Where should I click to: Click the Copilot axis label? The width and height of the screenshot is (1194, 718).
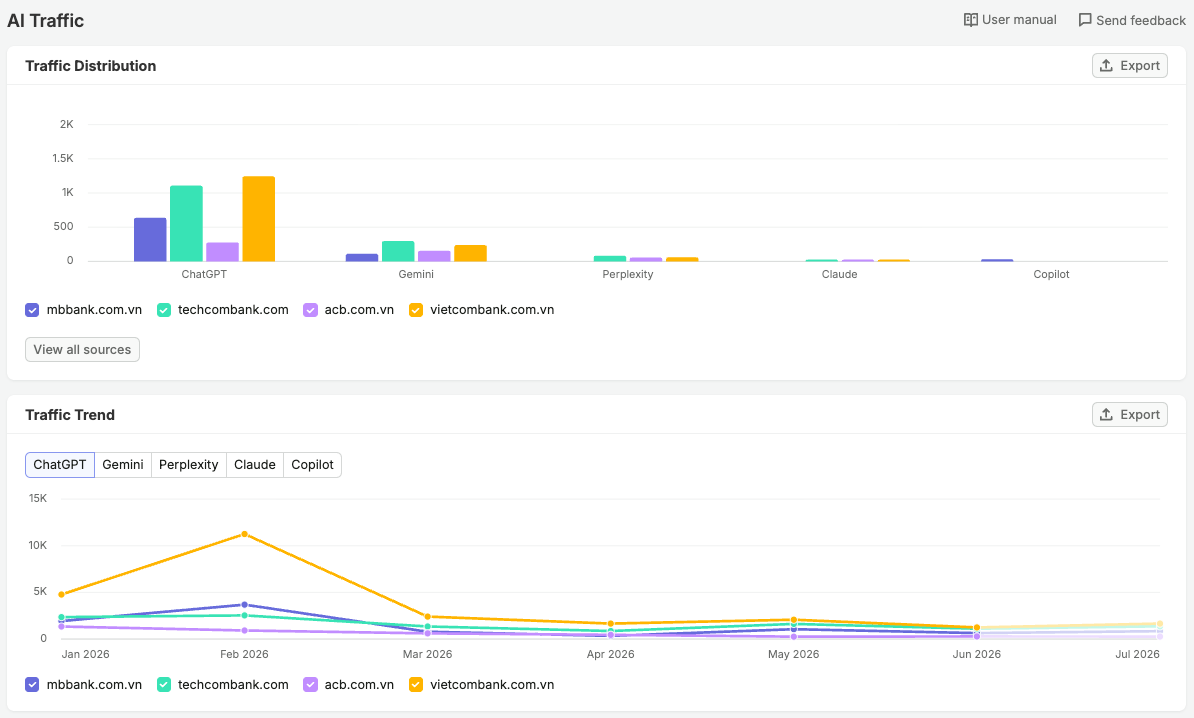point(1051,274)
